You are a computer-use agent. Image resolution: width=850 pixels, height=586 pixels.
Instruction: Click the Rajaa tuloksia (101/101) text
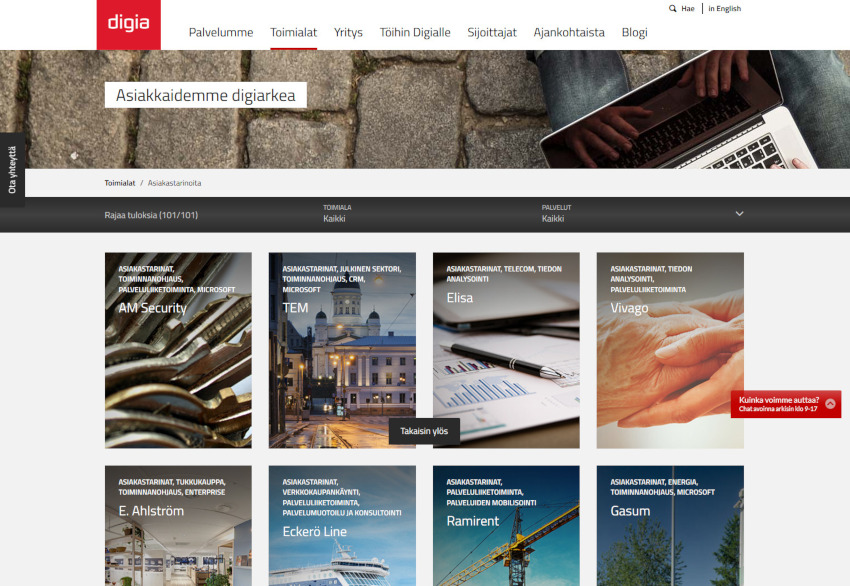[151, 215]
